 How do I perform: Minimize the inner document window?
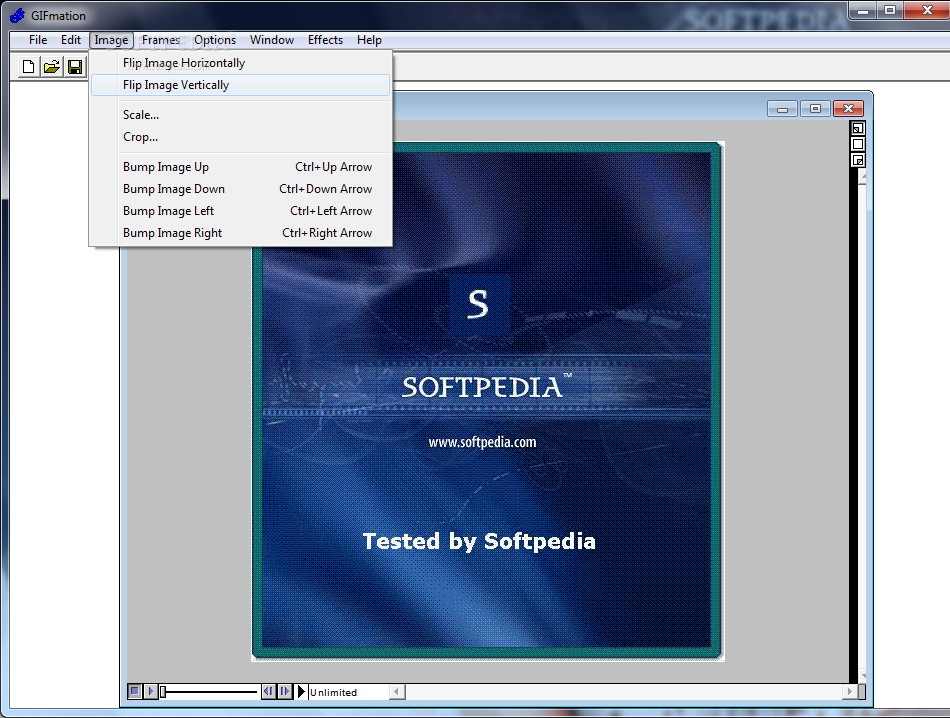[x=782, y=108]
